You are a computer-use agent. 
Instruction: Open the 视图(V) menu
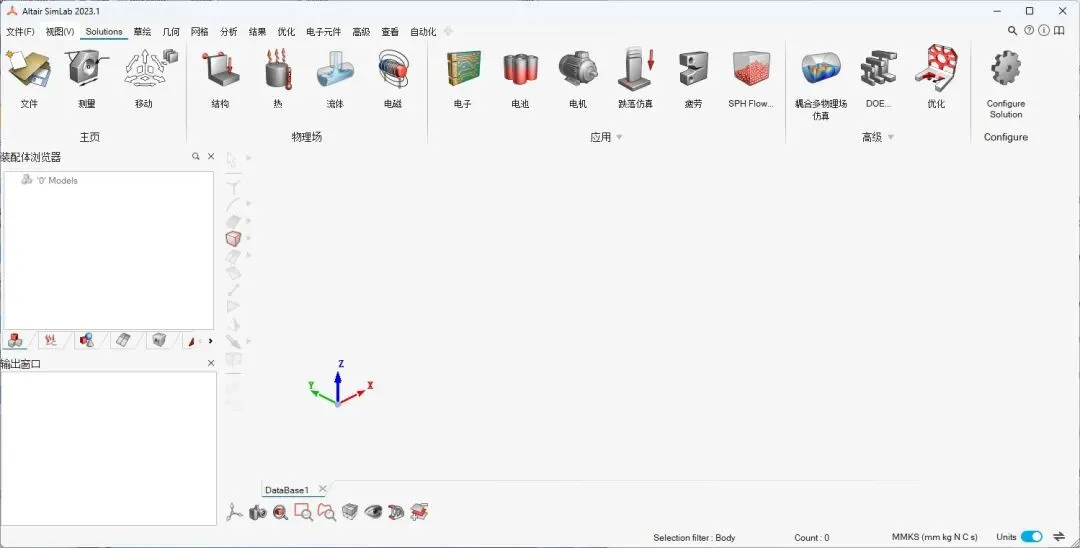point(60,32)
